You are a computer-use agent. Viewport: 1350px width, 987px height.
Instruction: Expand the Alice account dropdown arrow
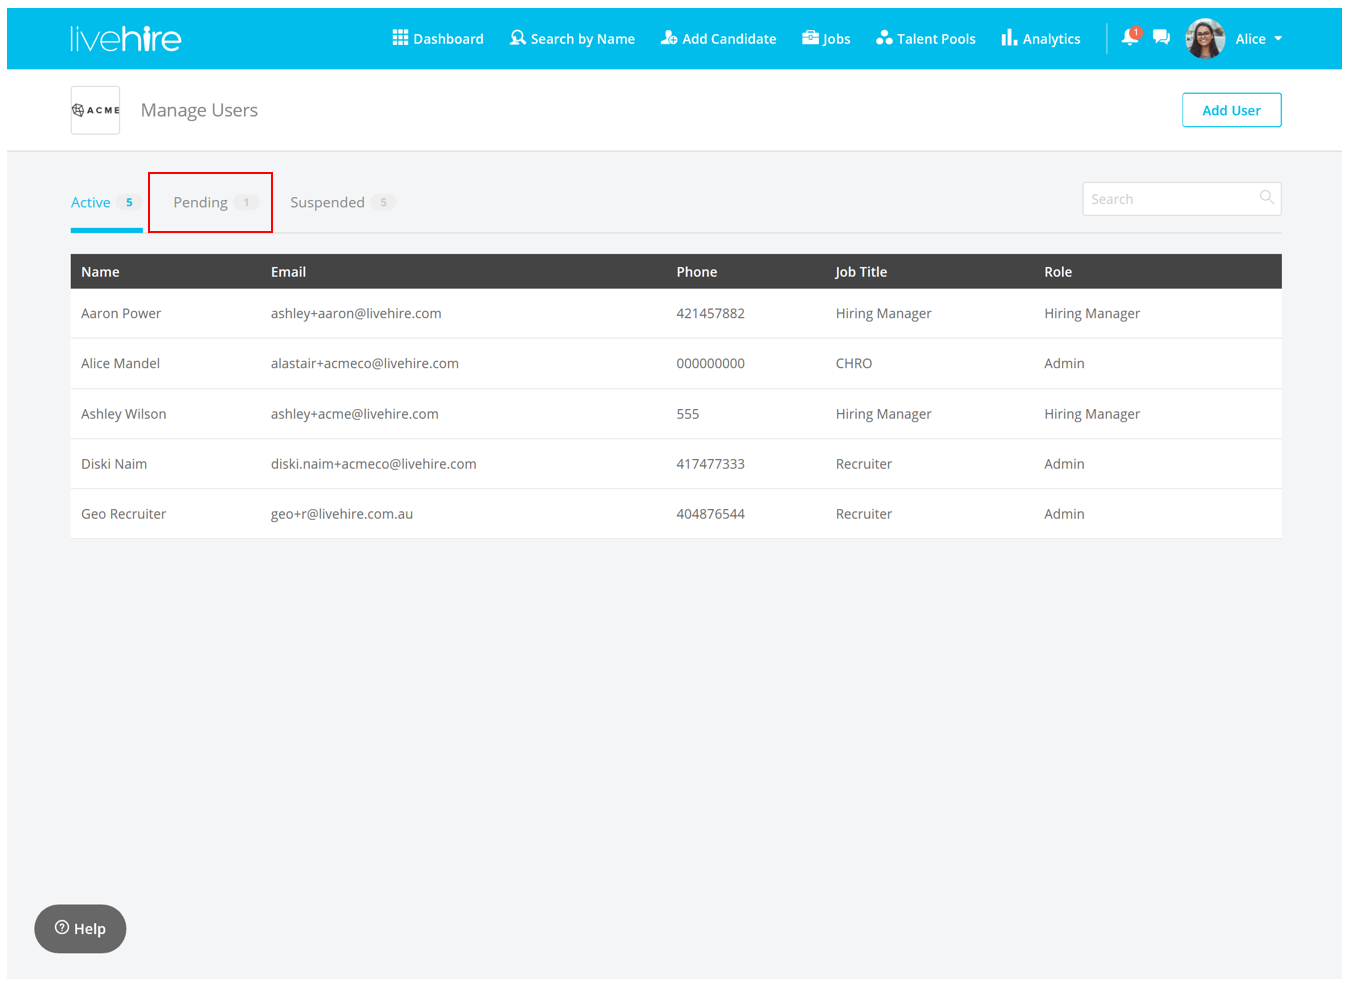point(1278,39)
